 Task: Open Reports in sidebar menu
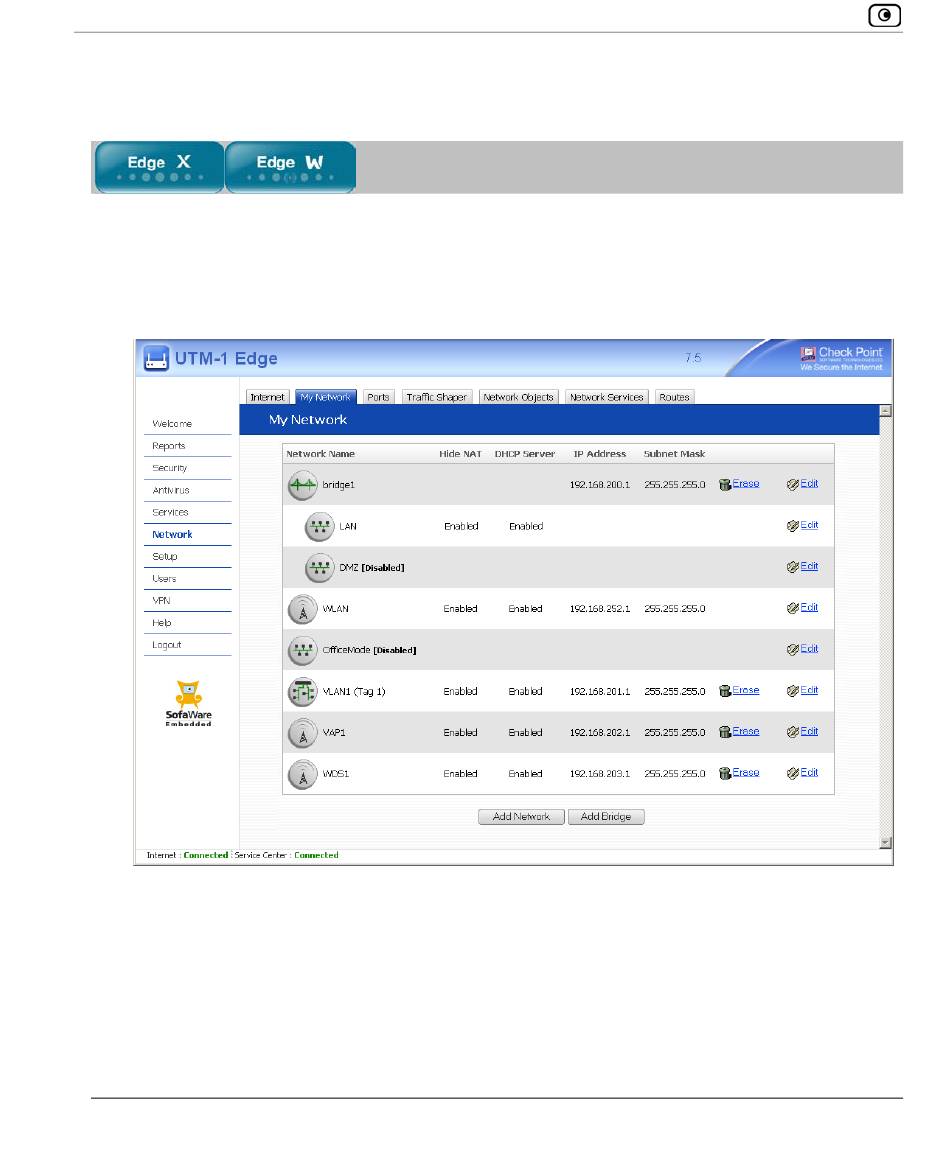point(169,446)
